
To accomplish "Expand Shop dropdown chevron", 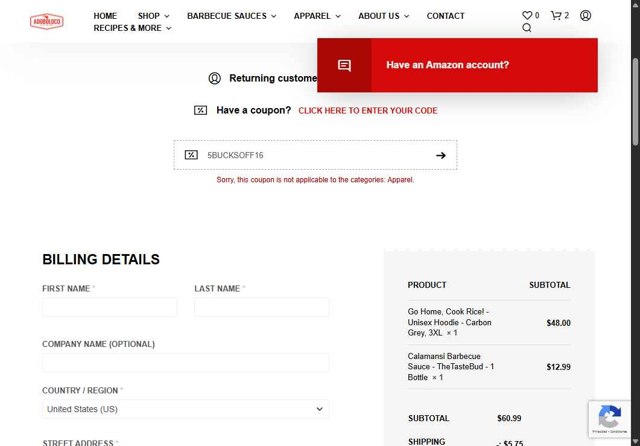I will (167, 16).
